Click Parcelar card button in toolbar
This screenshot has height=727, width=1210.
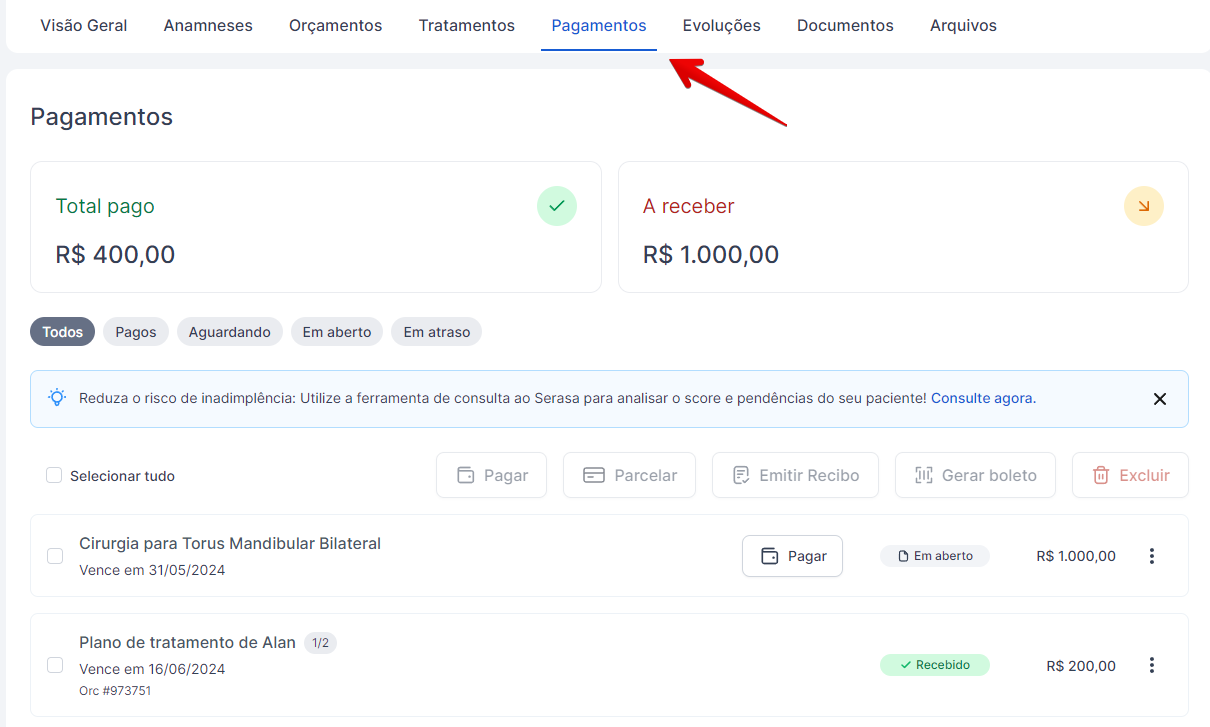pyautogui.click(x=629, y=476)
